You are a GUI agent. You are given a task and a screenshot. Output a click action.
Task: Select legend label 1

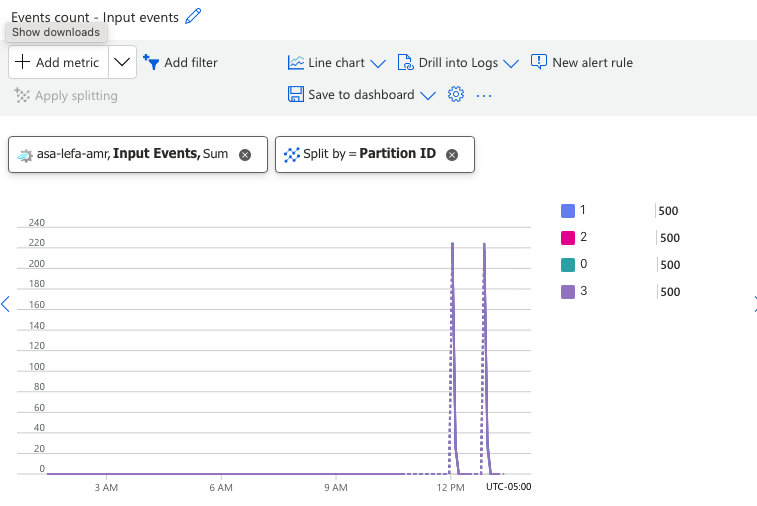583,210
